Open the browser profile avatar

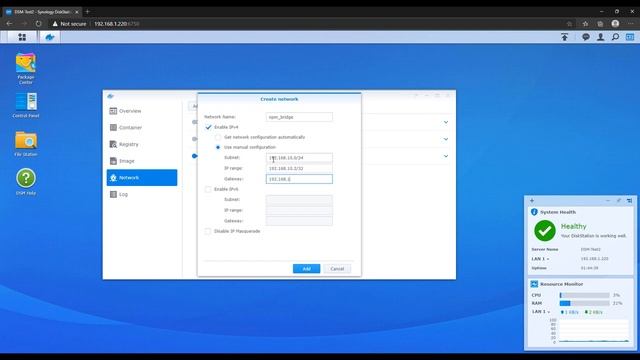coord(615,24)
